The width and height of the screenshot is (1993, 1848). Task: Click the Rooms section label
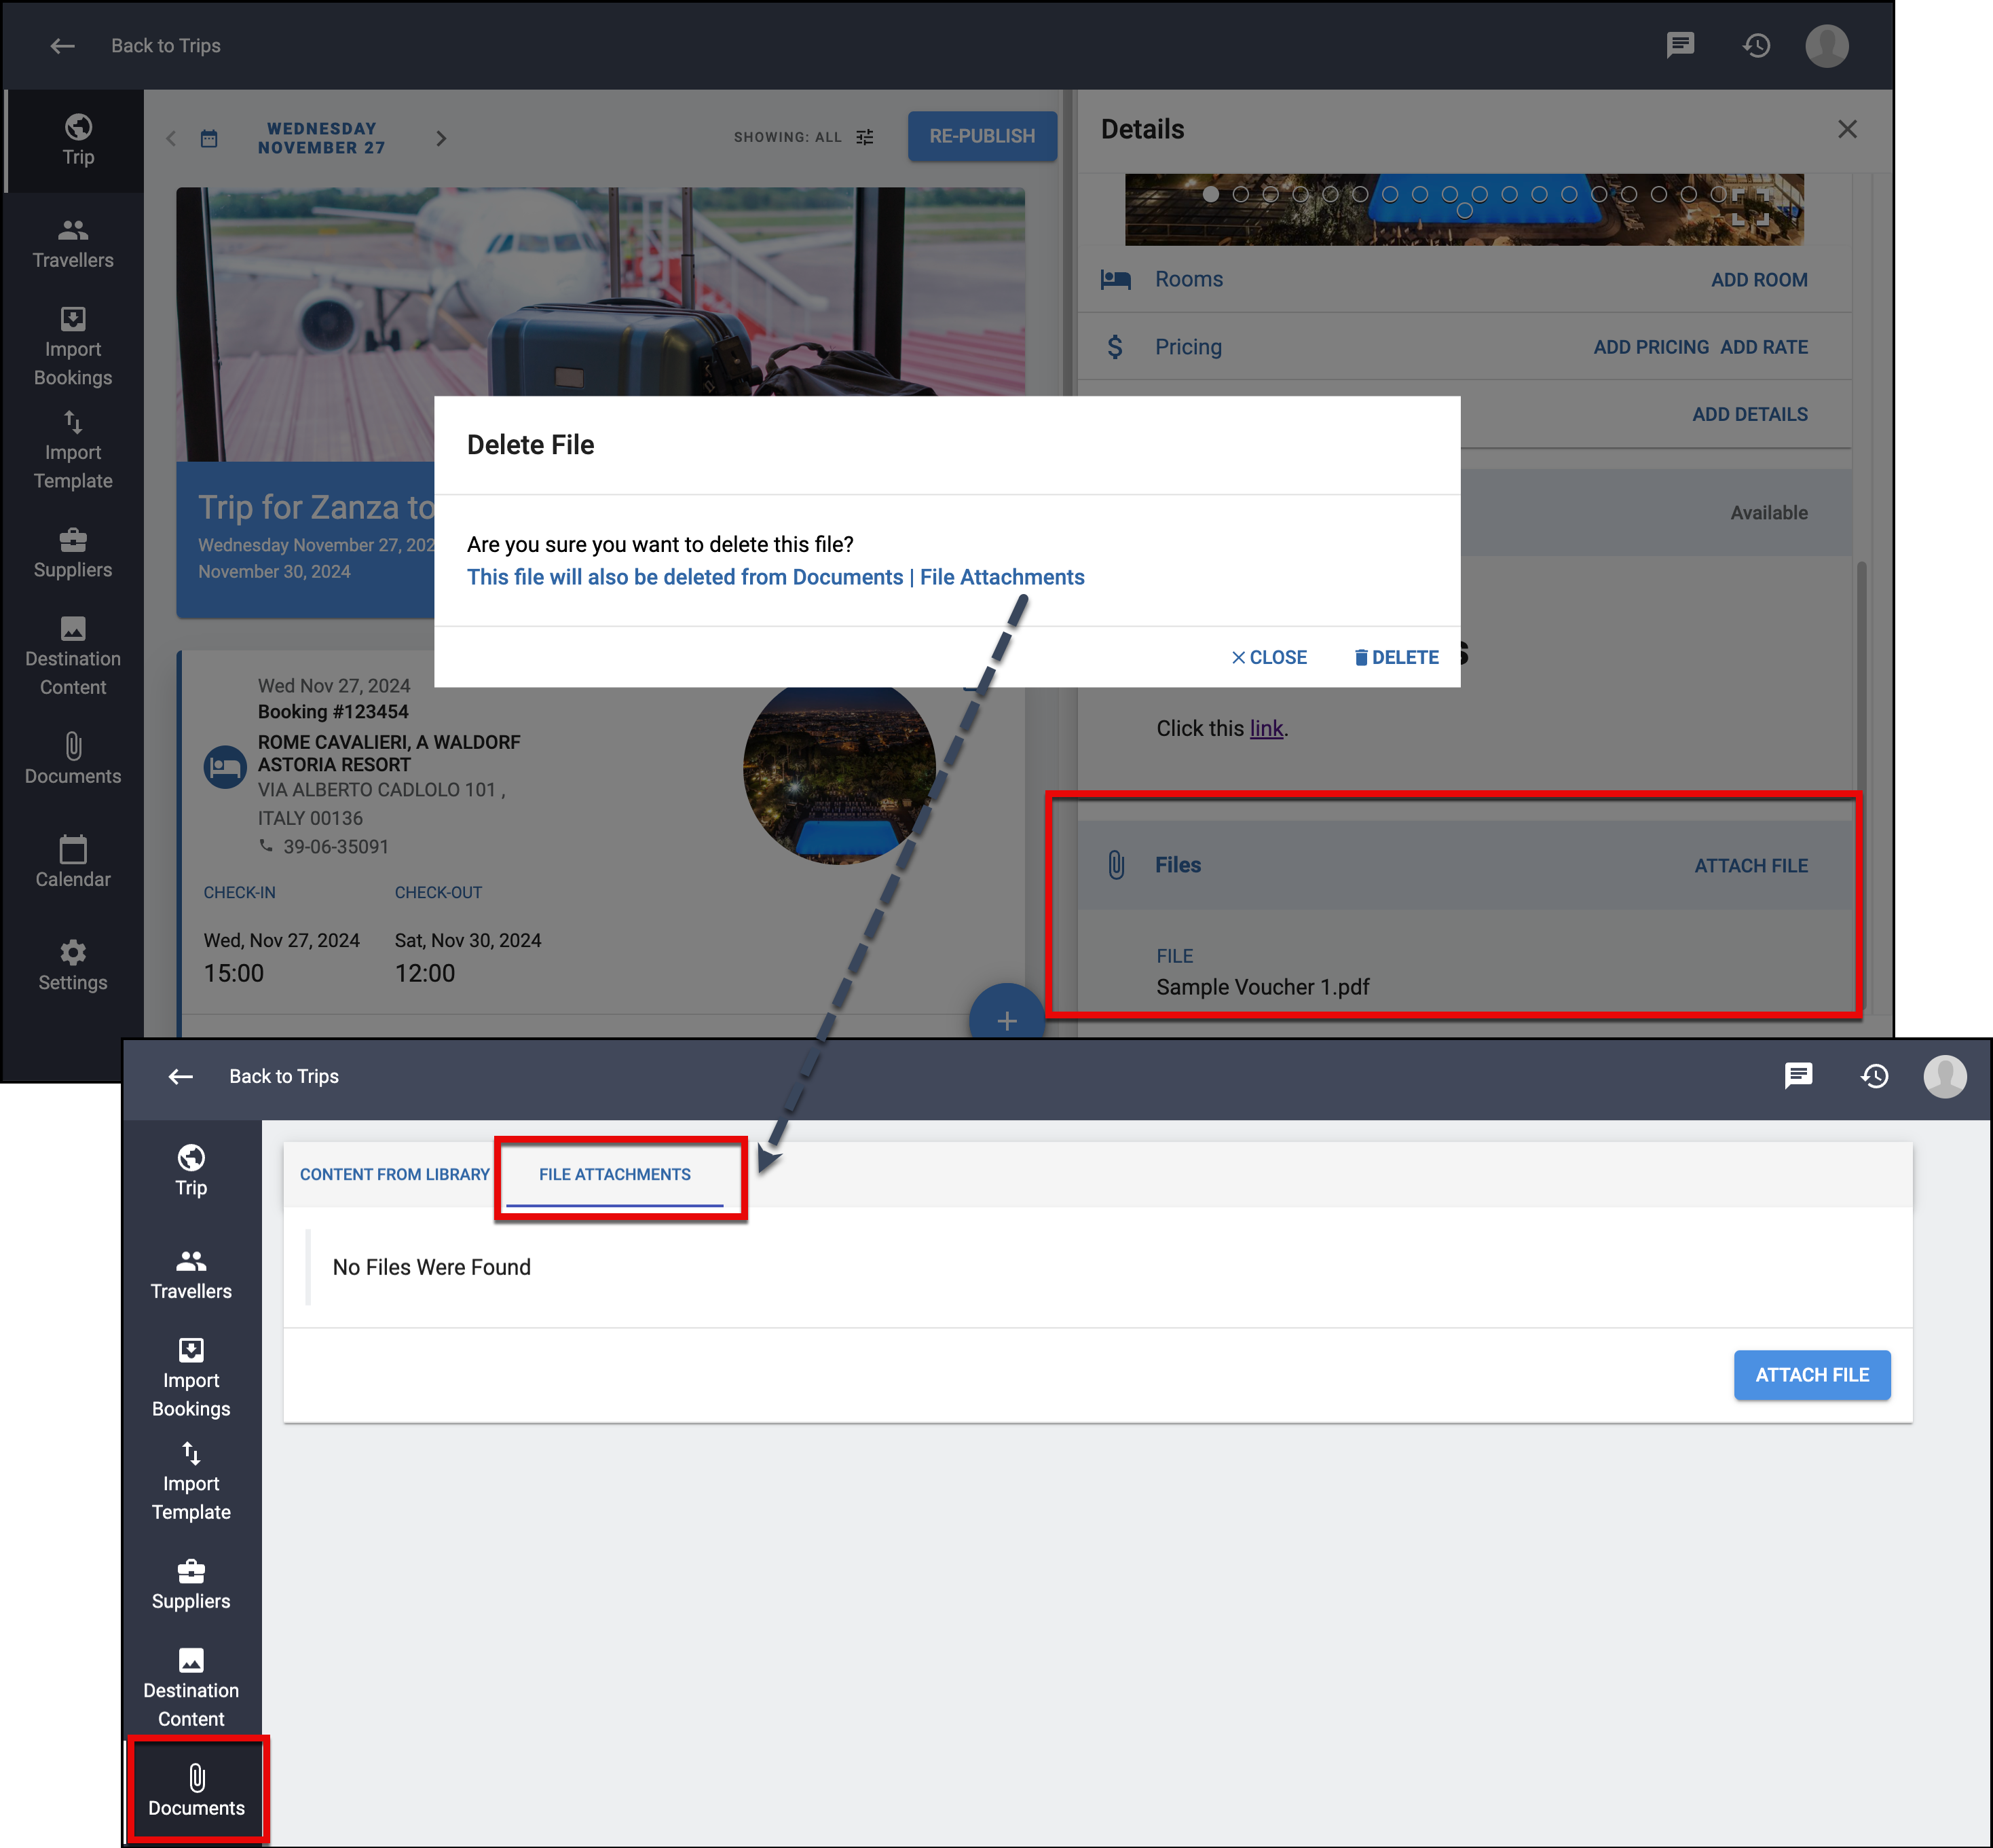pyautogui.click(x=1189, y=279)
